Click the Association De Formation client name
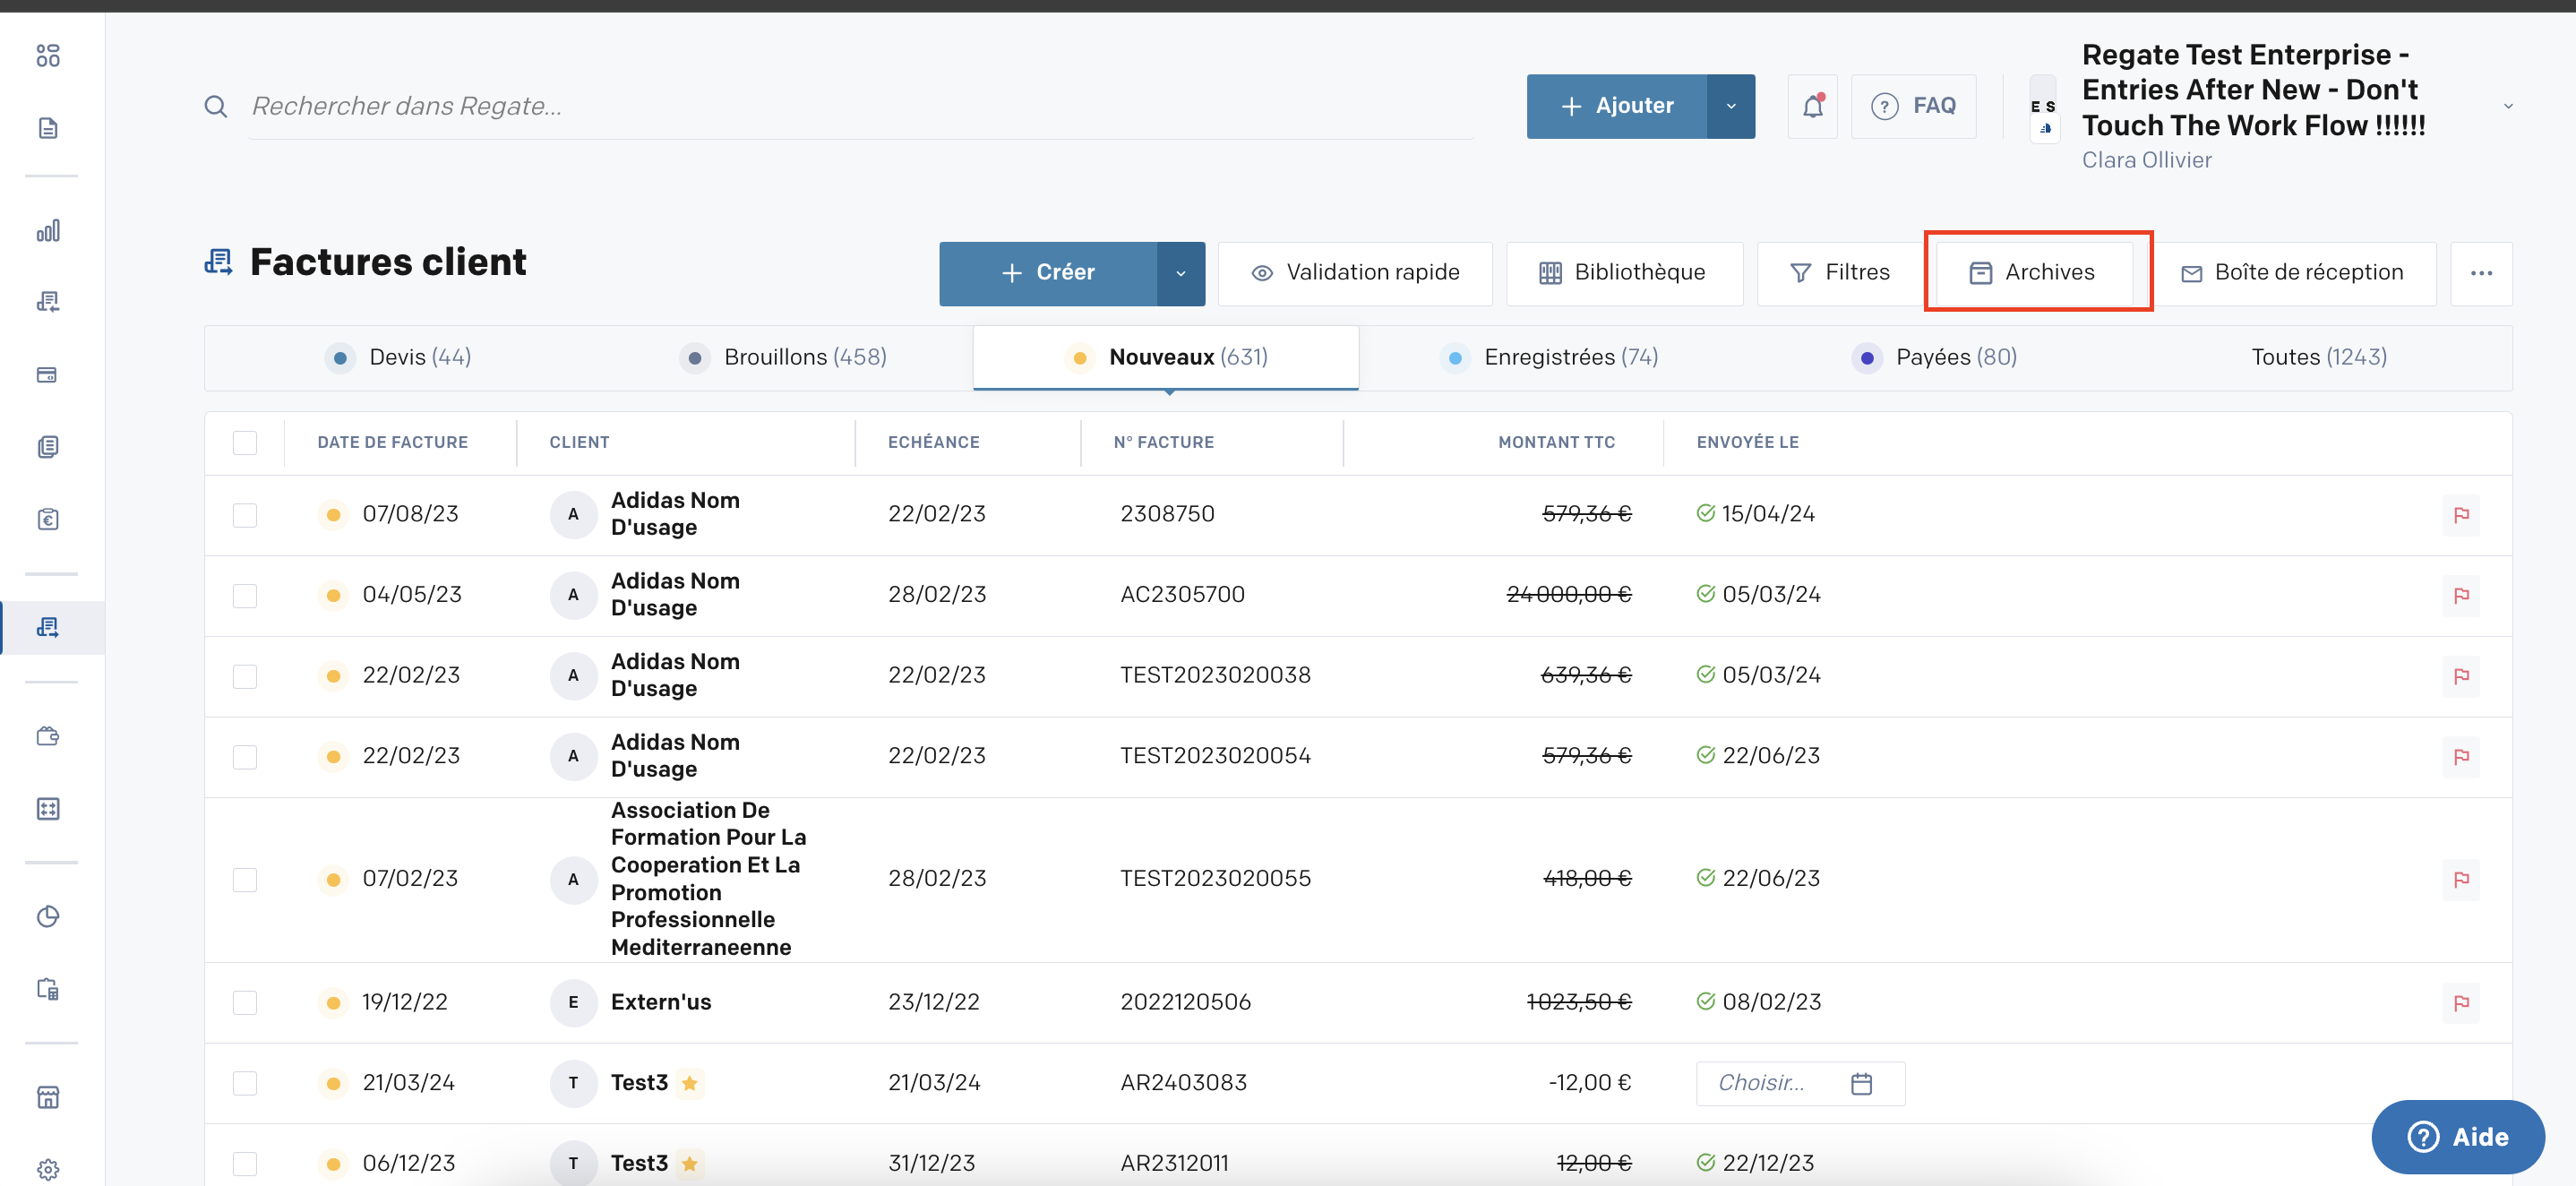The height and width of the screenshot is (1186, 2576). click(x=708, y=879)
